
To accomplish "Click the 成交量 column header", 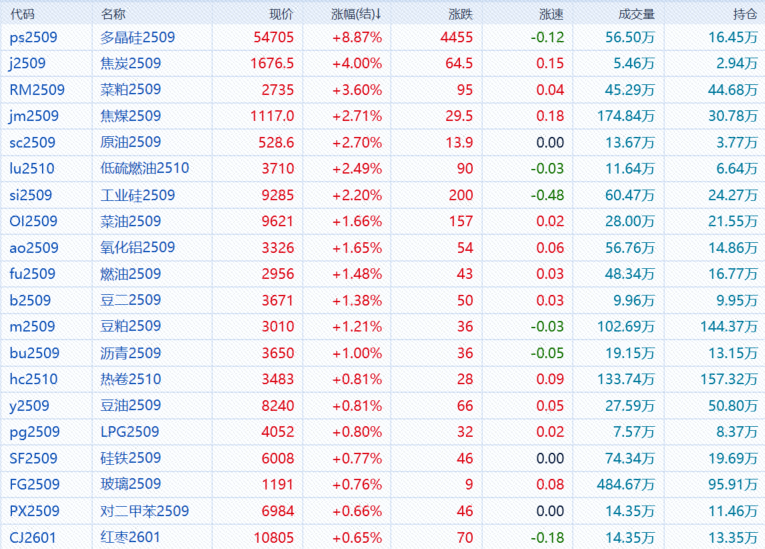I will pyautogui.click(x=636, y=15).
